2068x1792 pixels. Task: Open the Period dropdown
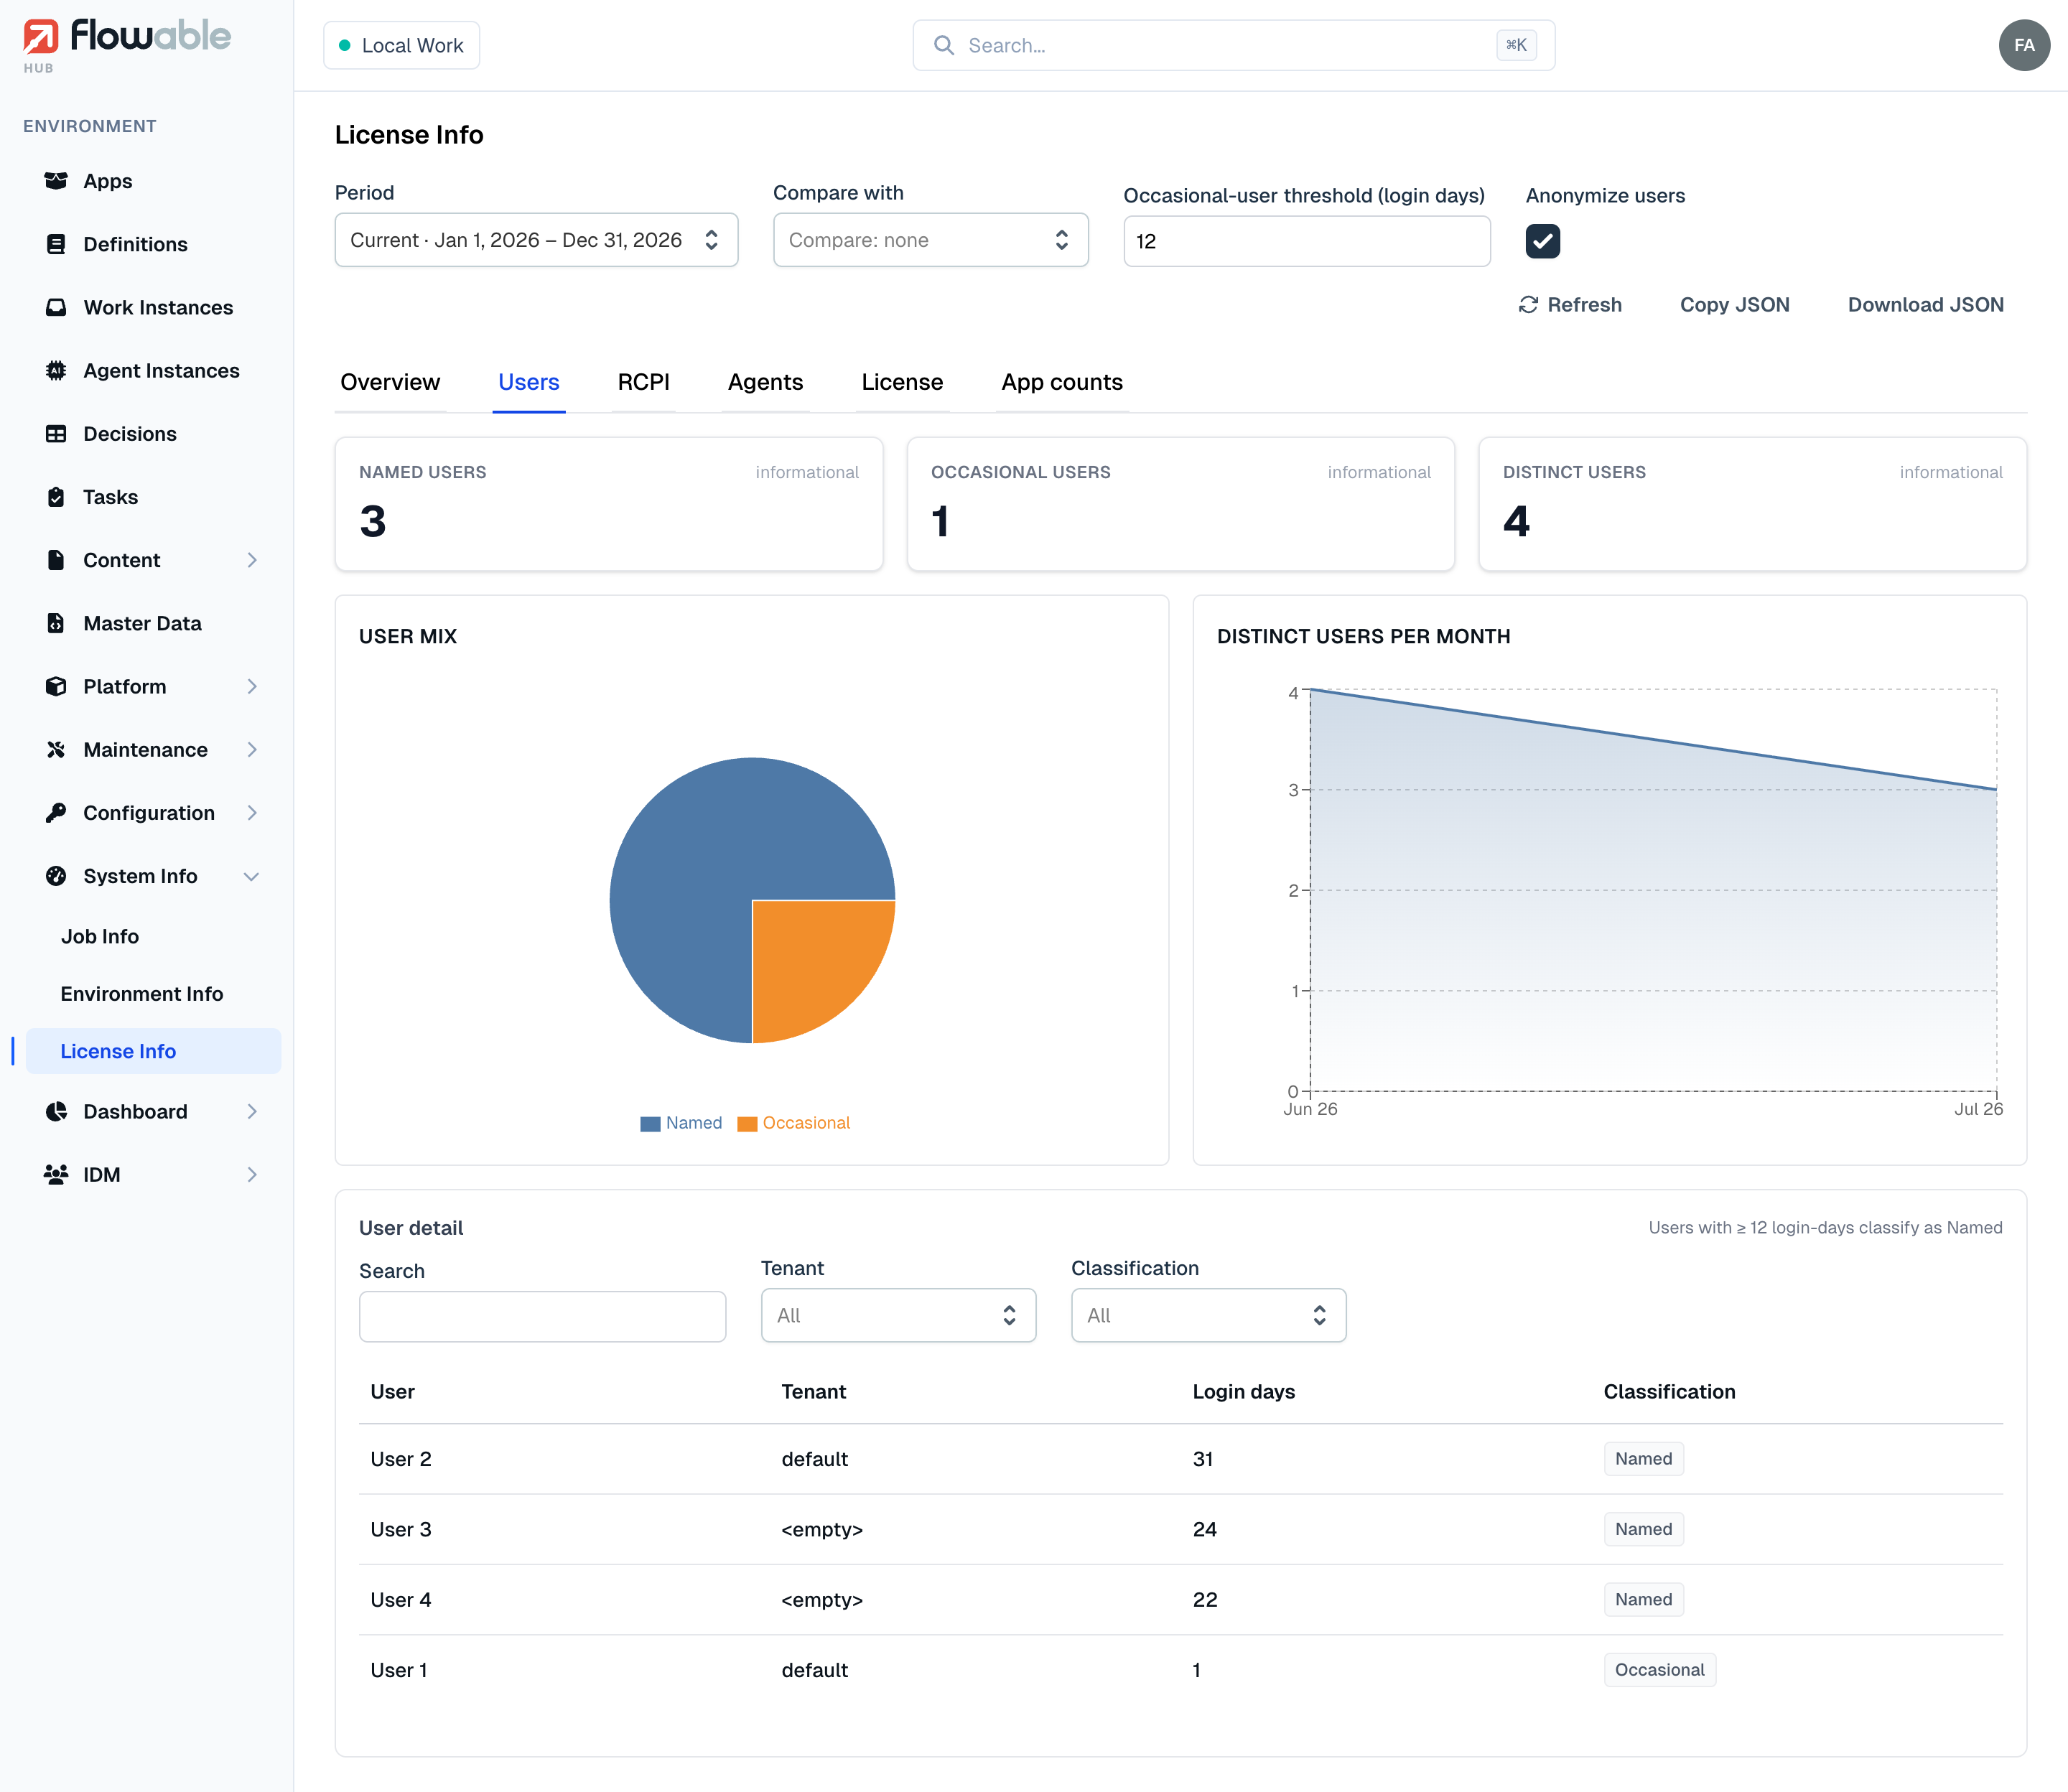click(x=536, y=240)
